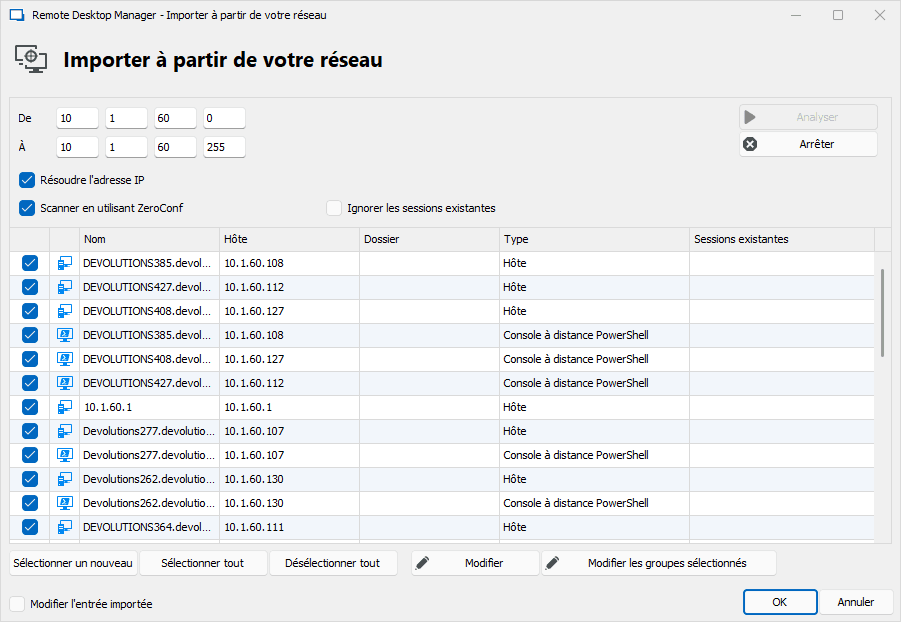Click the network scan icon beside the title

pos(31,59)
